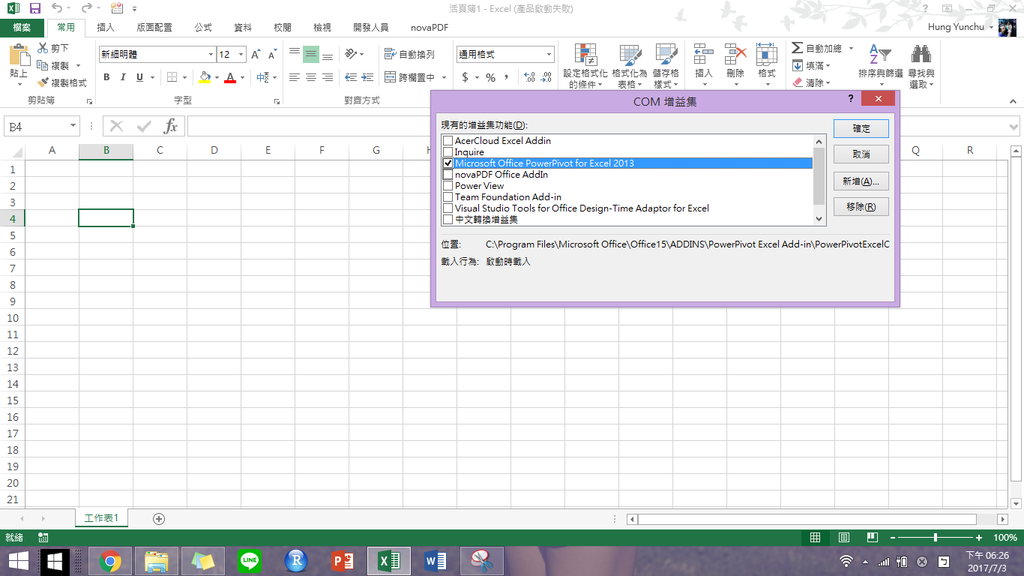Click the increase decimal icon
Viewport: 1024px width, 576px height.
530,77
